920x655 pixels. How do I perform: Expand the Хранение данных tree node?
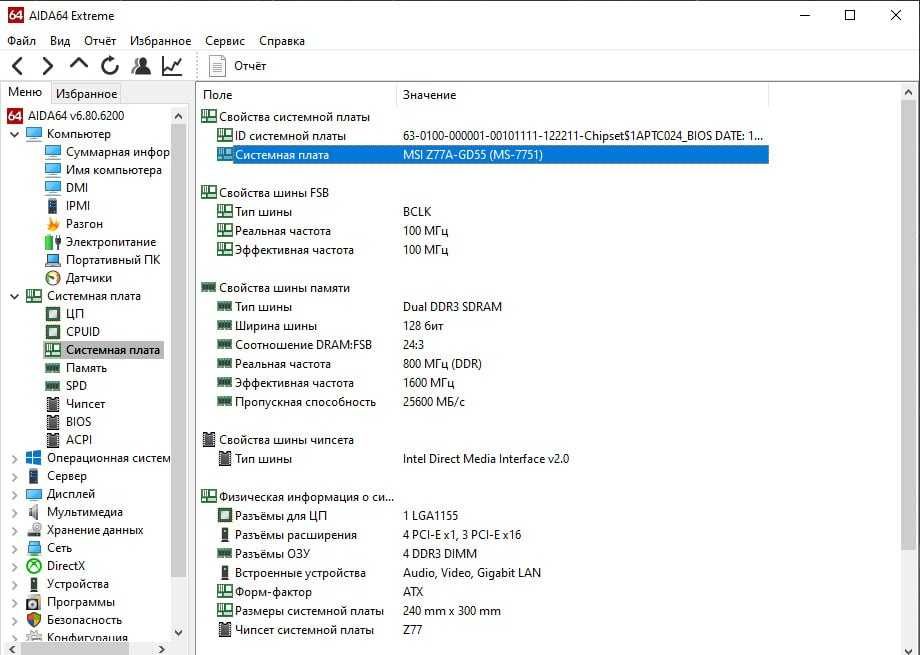click(x=15, y=531)
